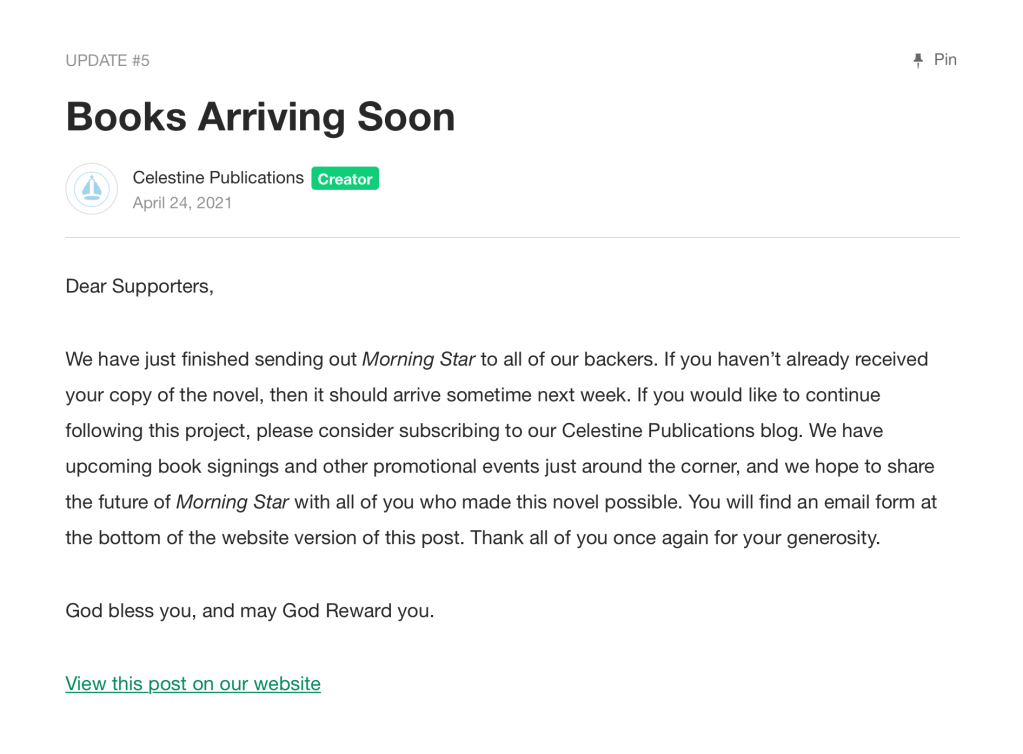Click the pushpin icon beside Pin
The height and width of the screenshot is (754, 1023).
[918, 60]
